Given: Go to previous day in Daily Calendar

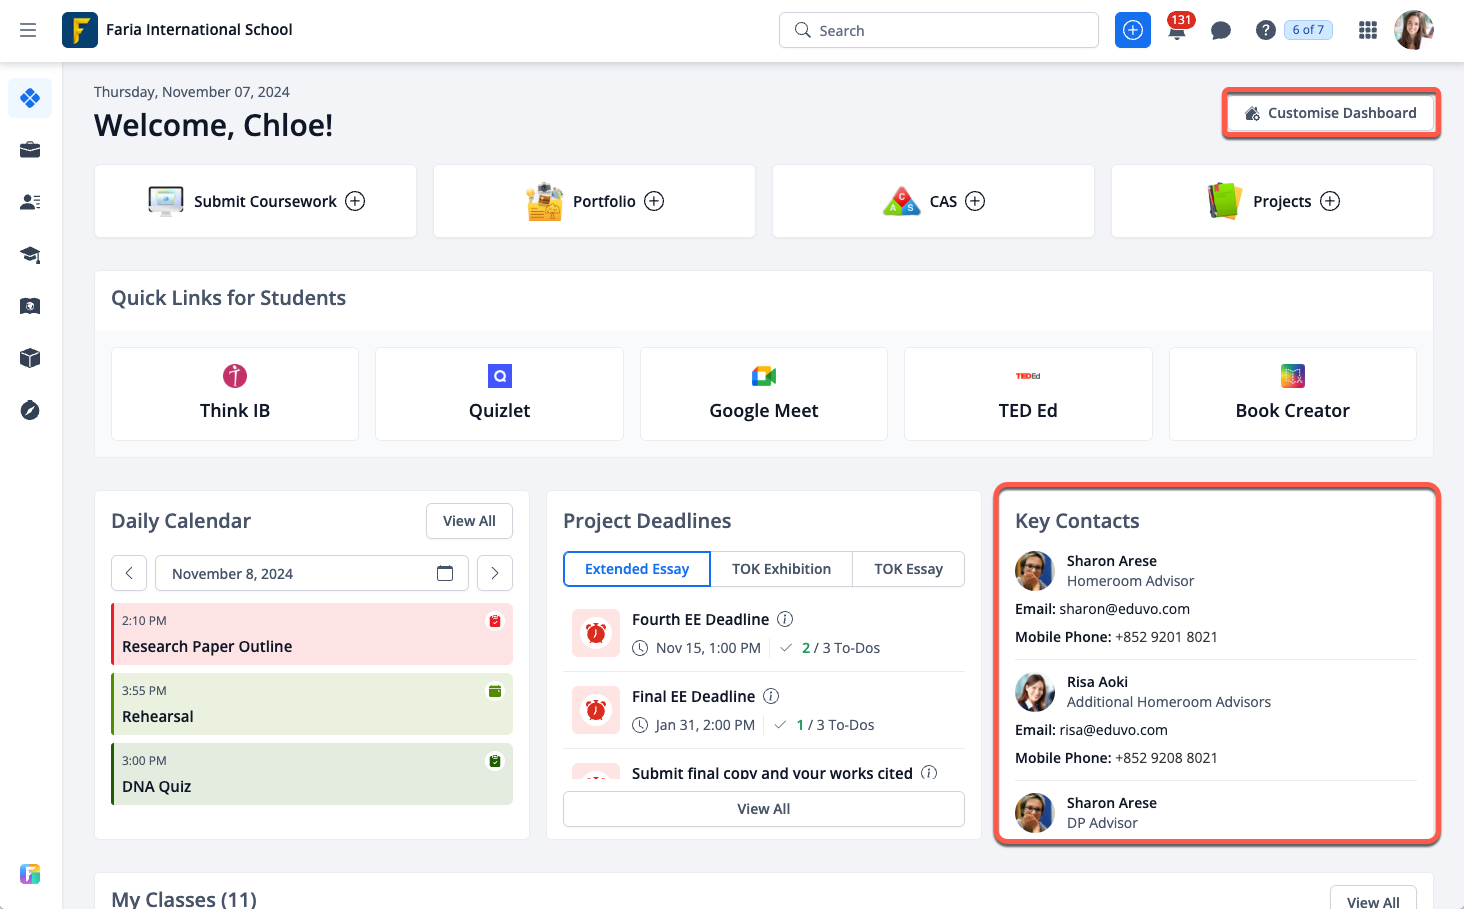Looking at the screenshot, I should [x=129, y=573].
